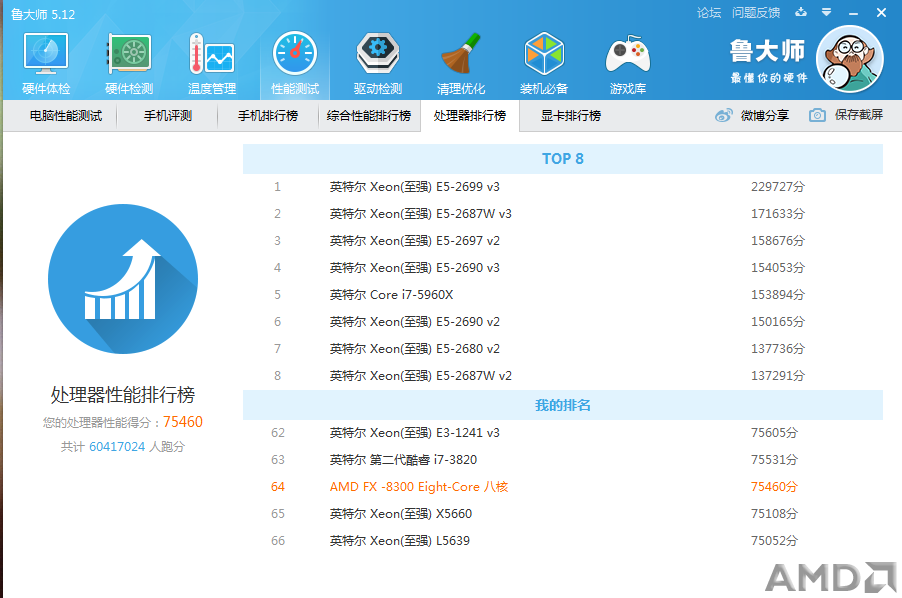902x598 pixels.
Task: Click the 鲁大师 5.12 title text
Action: [43, 14]
